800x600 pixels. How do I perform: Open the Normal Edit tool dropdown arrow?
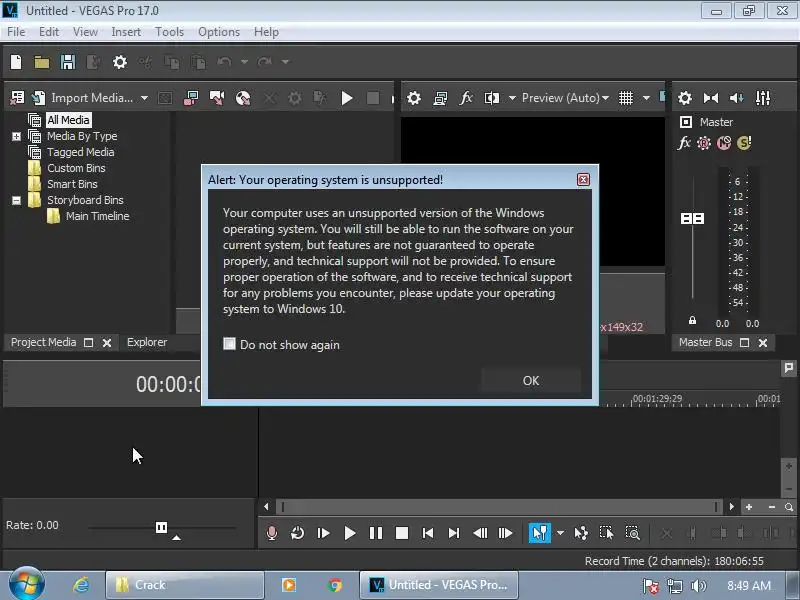[560, 534]
